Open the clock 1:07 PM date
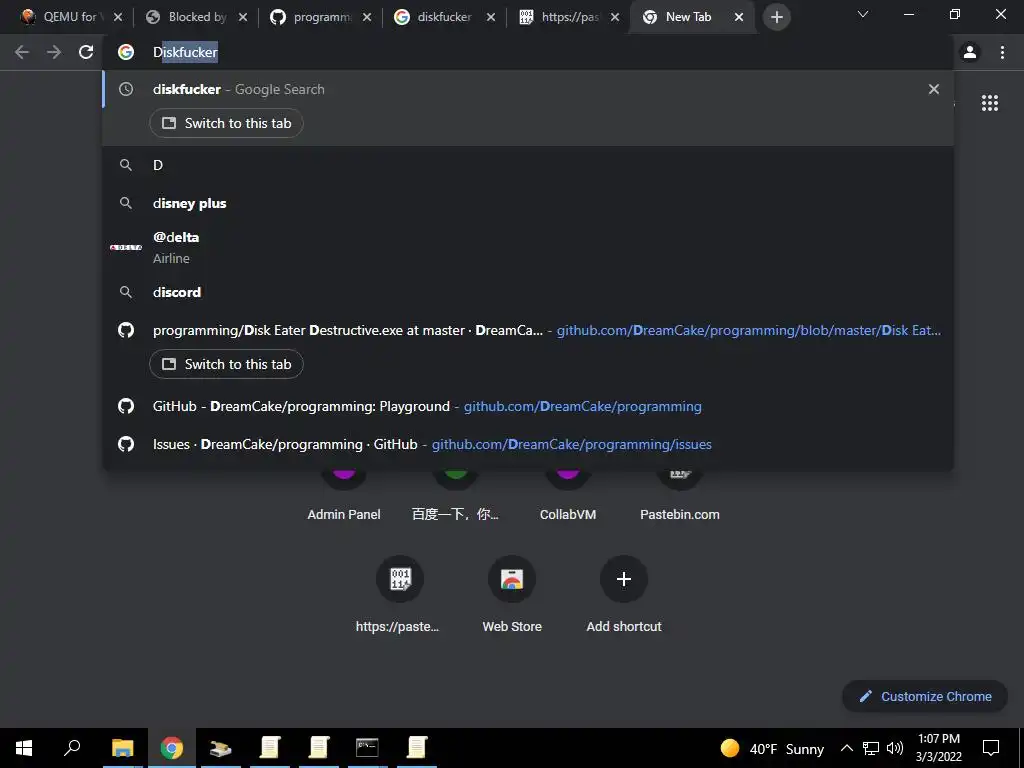 point(938,748)
